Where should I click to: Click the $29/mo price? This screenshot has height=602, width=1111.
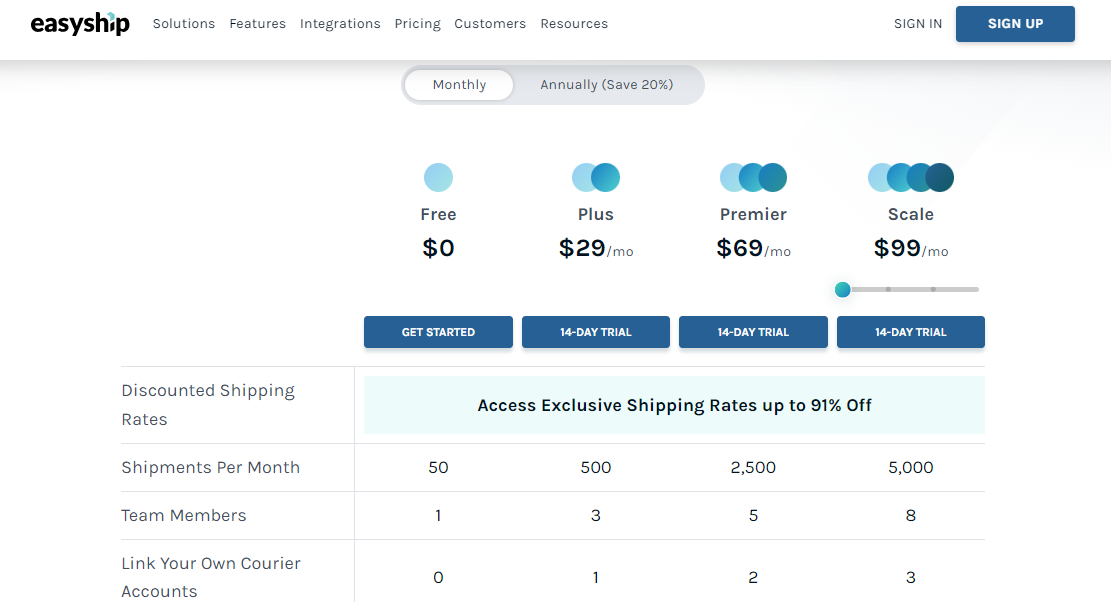click(x=596, y=248)
